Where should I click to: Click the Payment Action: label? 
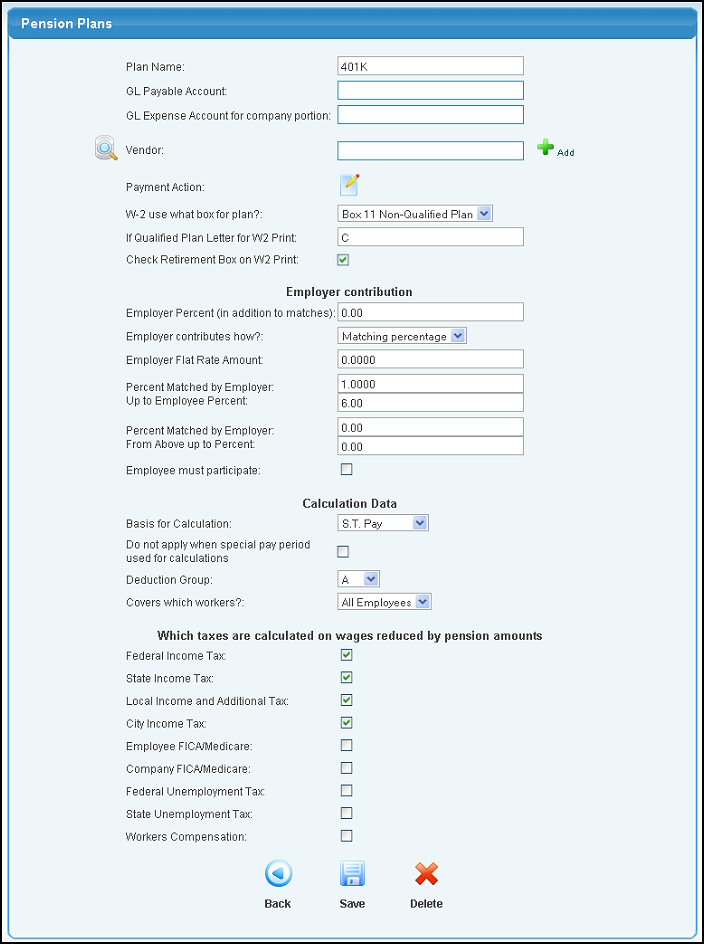click(165, 187)
